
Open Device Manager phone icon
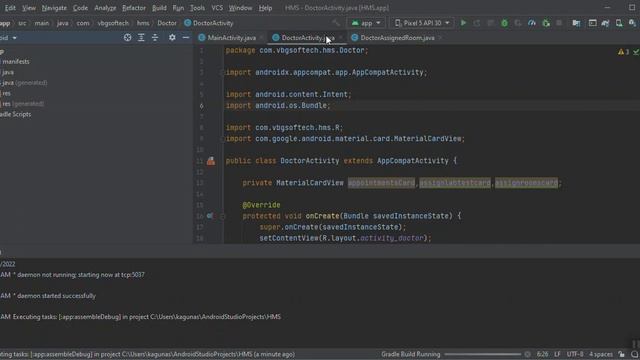[x=619, y=23]
